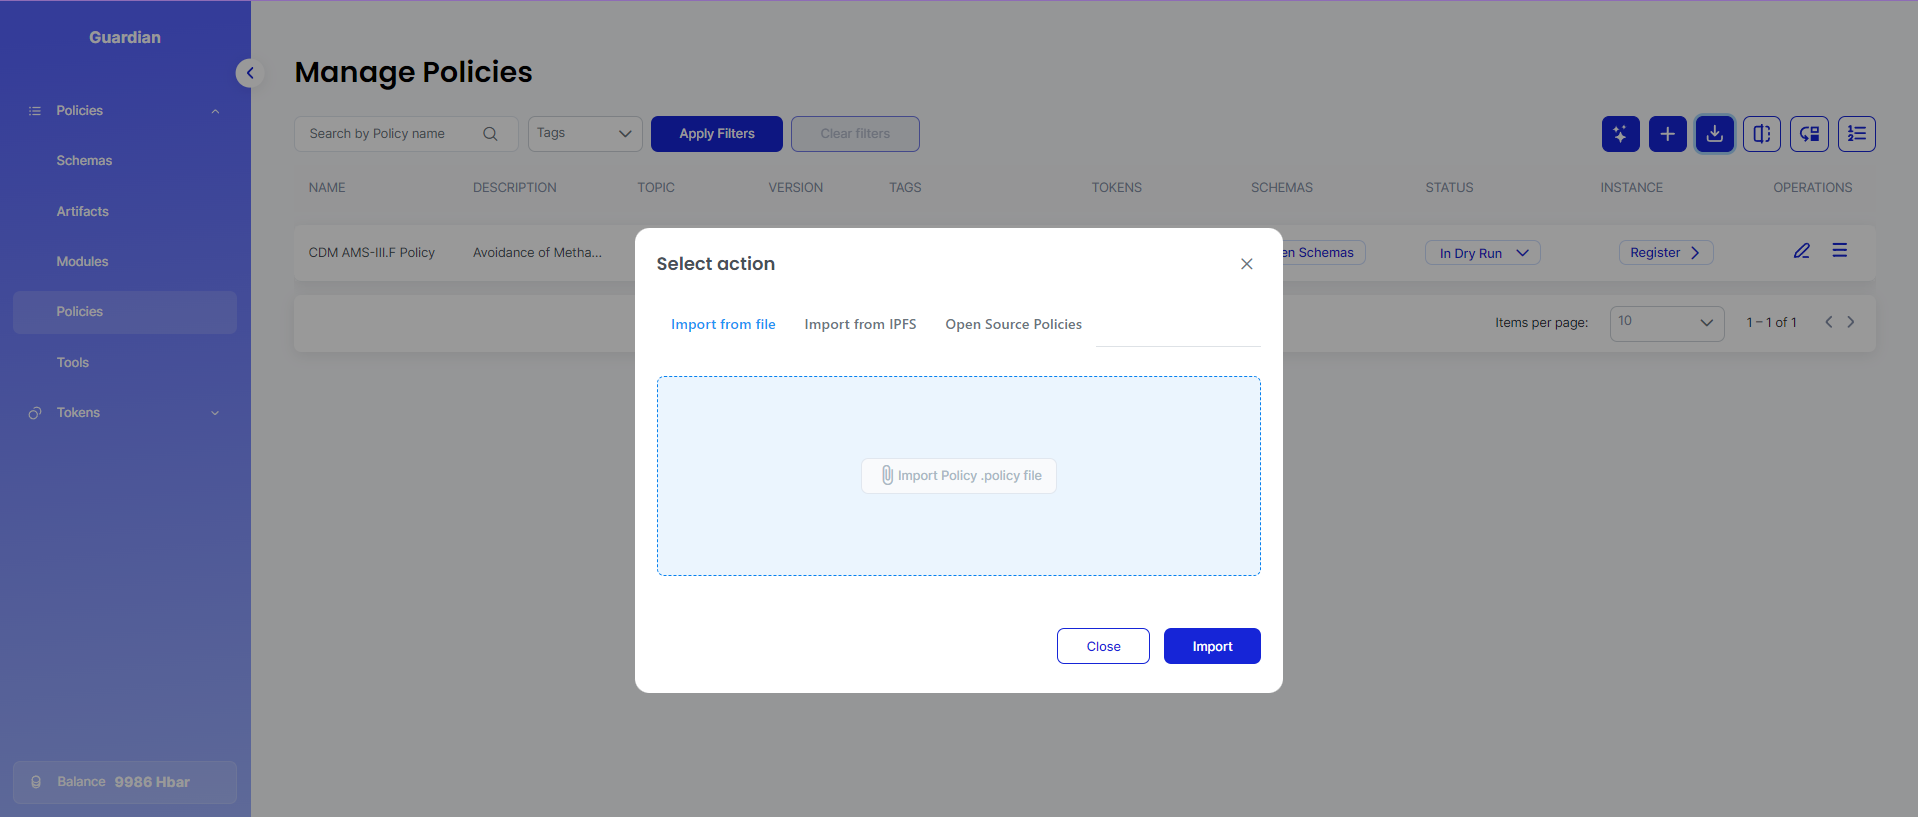Image resolution: width=1918 pixels, height=817 pixels.
Task: Select the Import from file tab
Action: [x=723, y=324]
